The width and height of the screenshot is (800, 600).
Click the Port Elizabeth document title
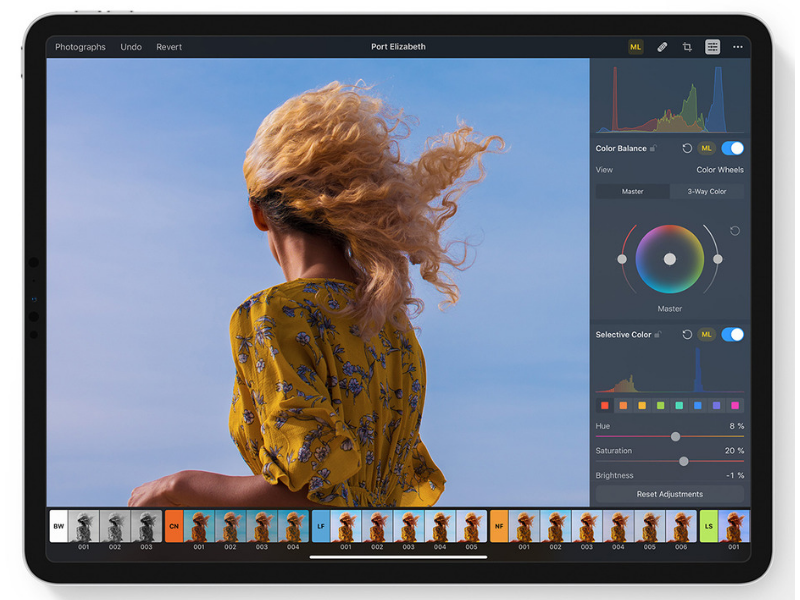point(398,46)
